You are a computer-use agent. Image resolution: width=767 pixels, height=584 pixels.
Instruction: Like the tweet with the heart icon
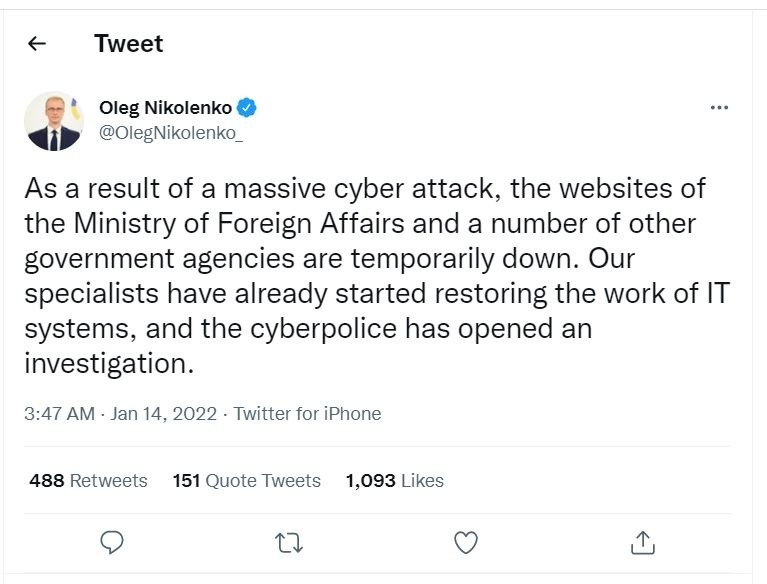pyautogui.click(x=465, y=542)
